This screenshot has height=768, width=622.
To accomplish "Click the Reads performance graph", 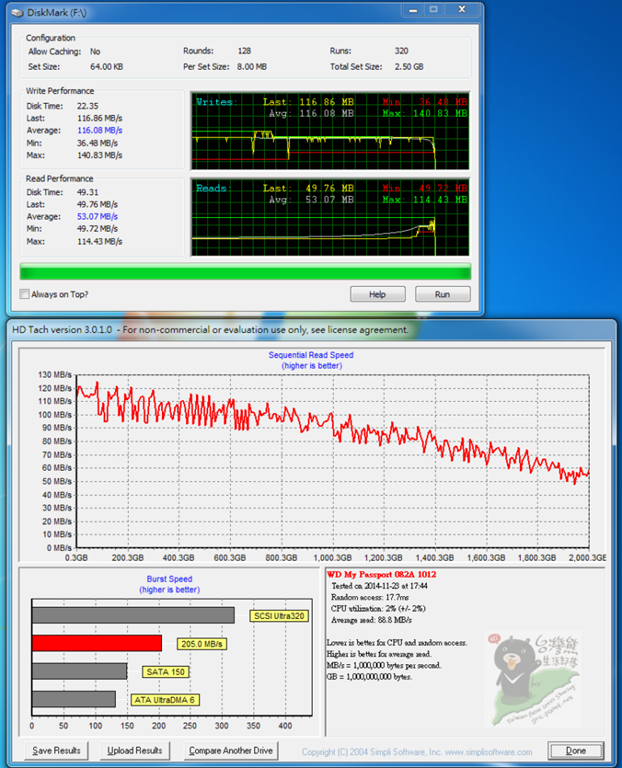I will click(330, 217).
